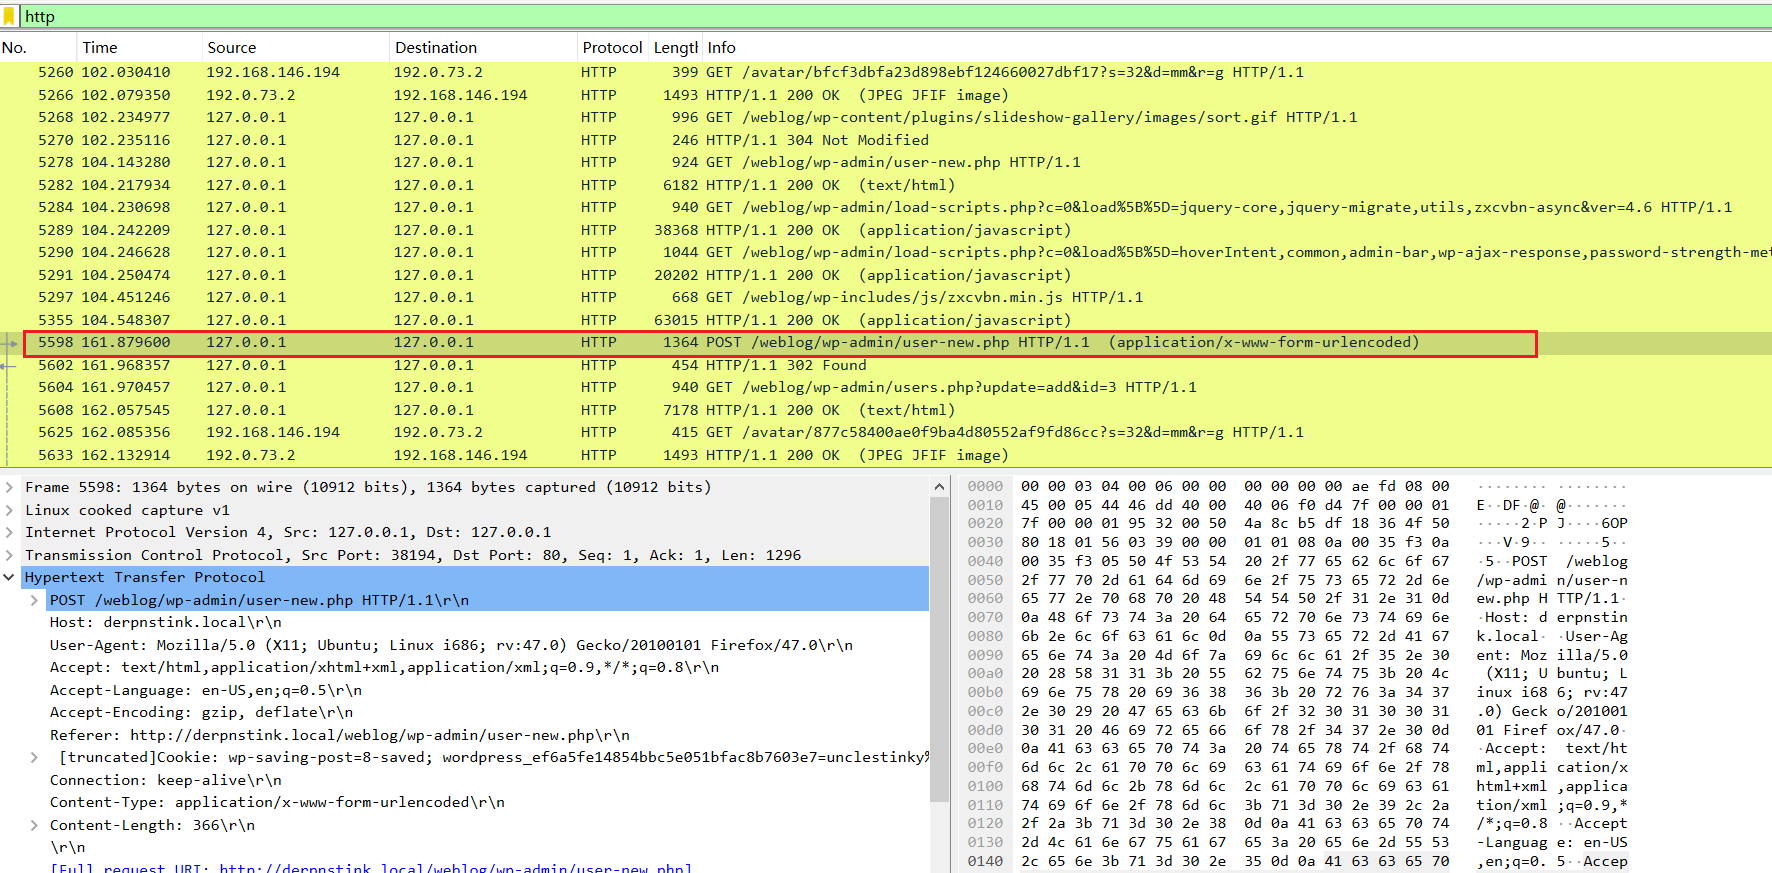Click the Connection: keep-alive line

pos(165,781)
